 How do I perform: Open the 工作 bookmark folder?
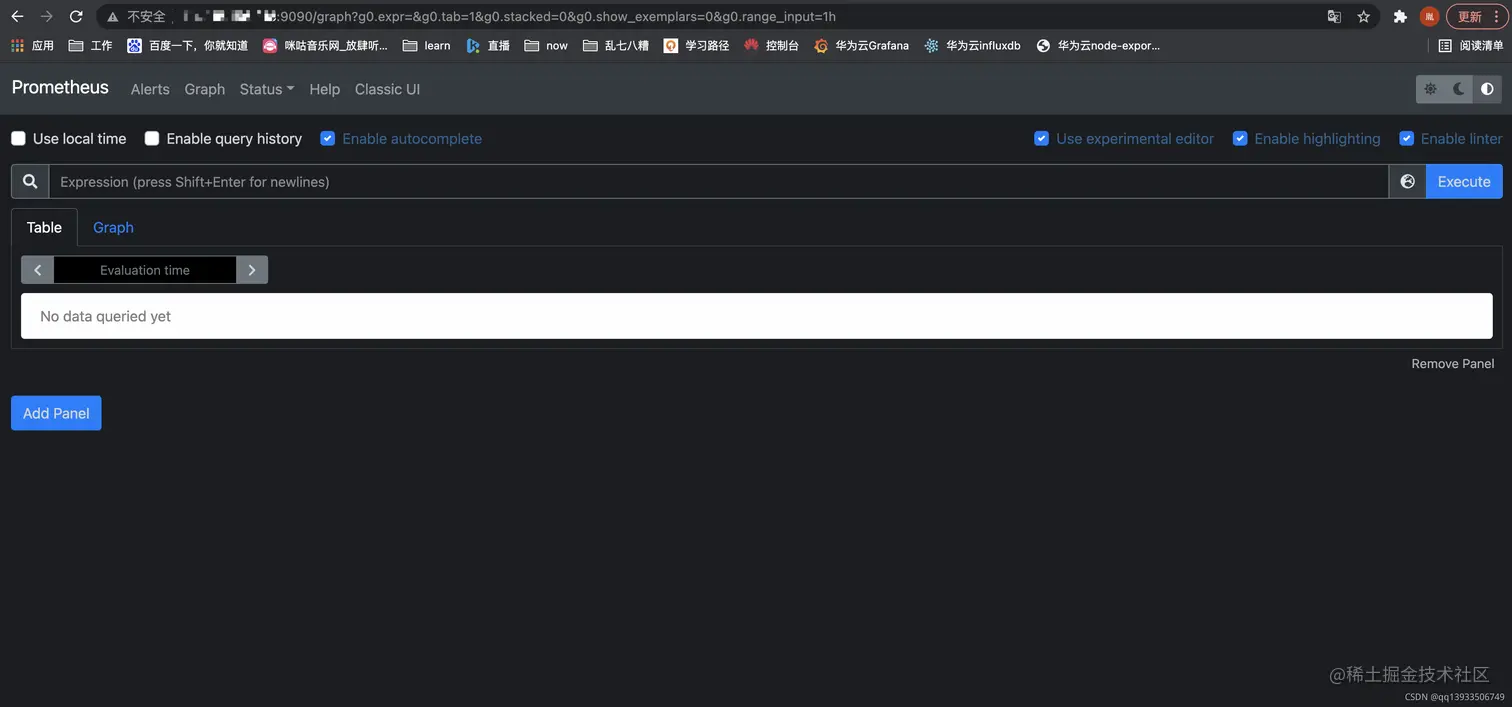[90, 46]
